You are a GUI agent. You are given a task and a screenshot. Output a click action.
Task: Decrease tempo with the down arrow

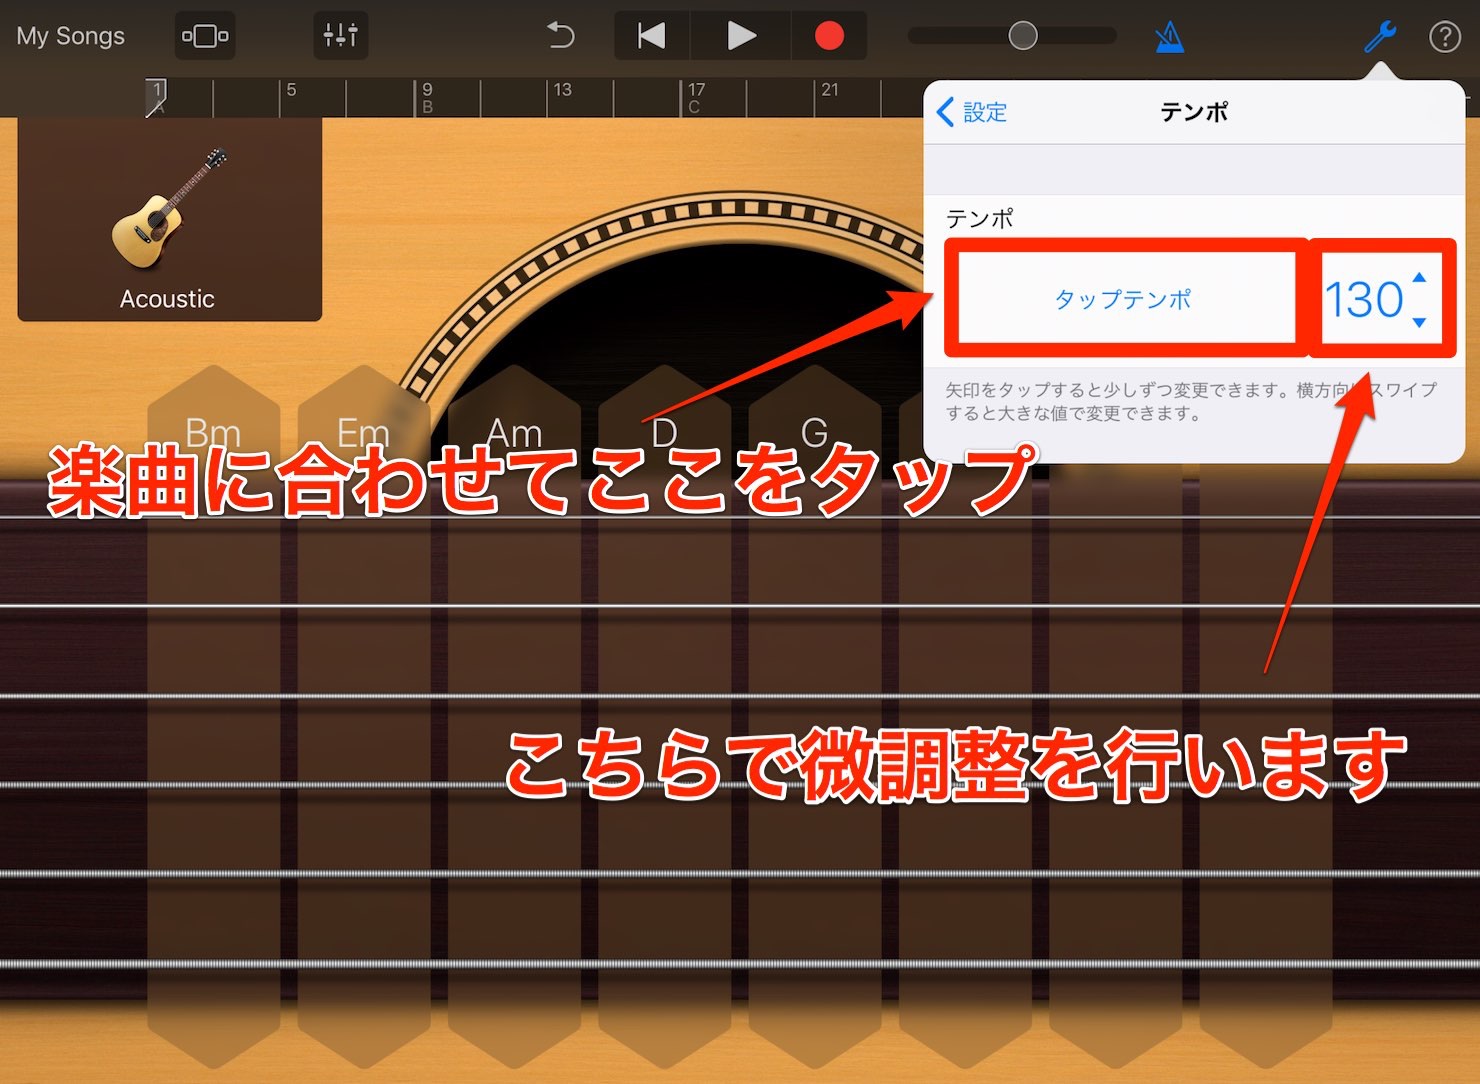tap(1419, 322)
